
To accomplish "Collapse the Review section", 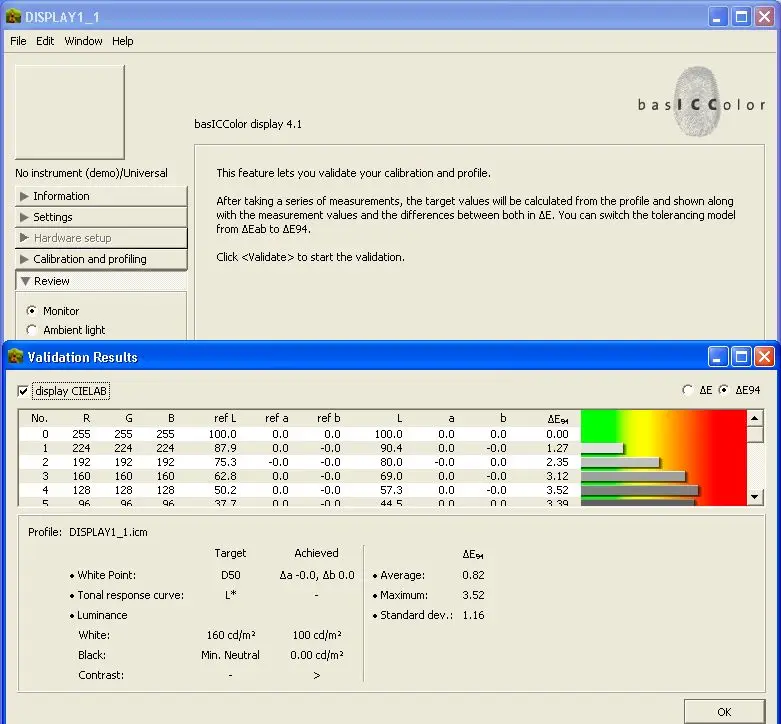I will tap(101, 281).
